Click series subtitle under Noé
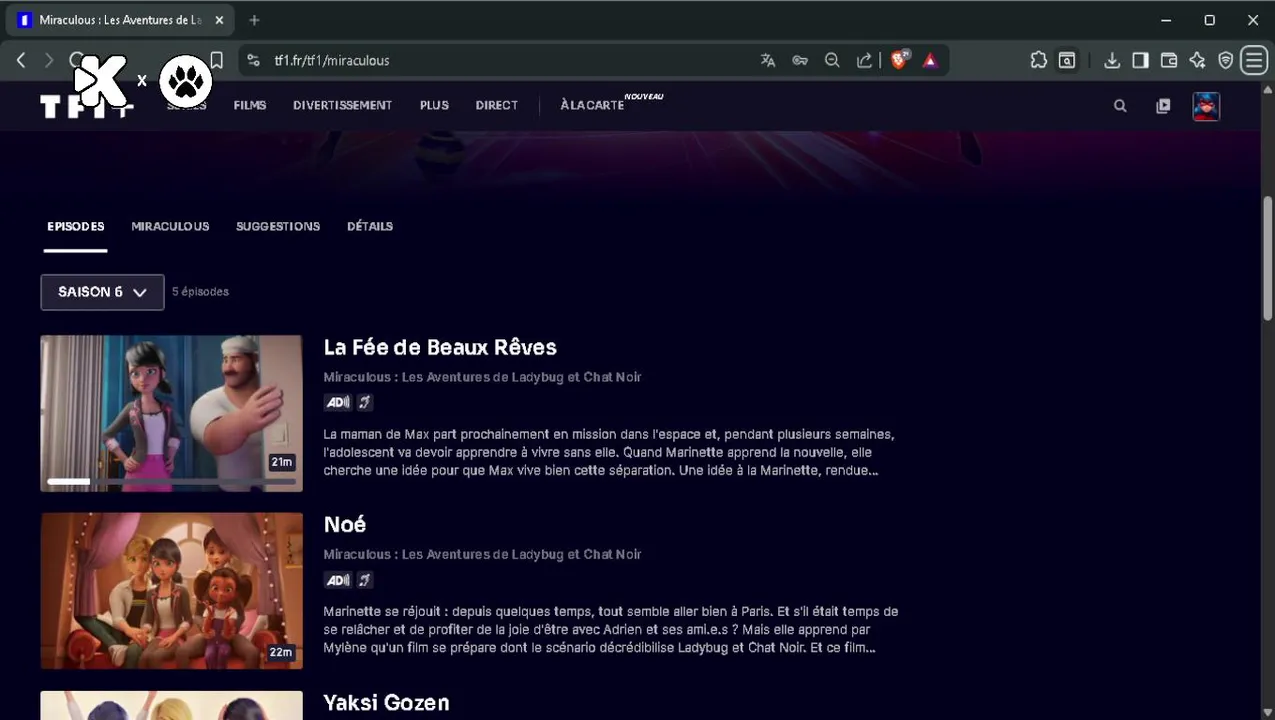The height and width of the screenshot is (720, 1275). tap(482, 554)
